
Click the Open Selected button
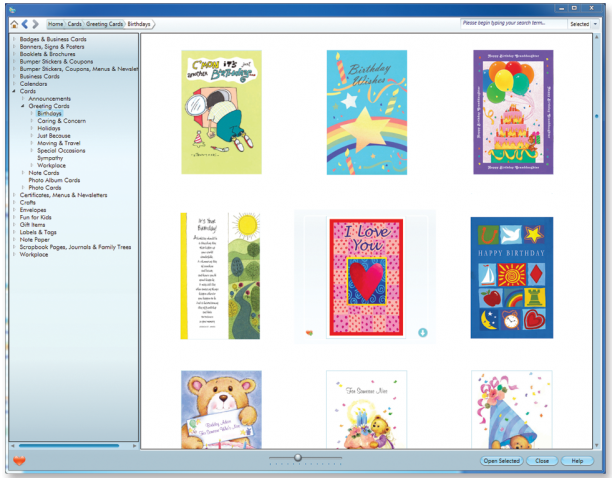pos(502,461)
